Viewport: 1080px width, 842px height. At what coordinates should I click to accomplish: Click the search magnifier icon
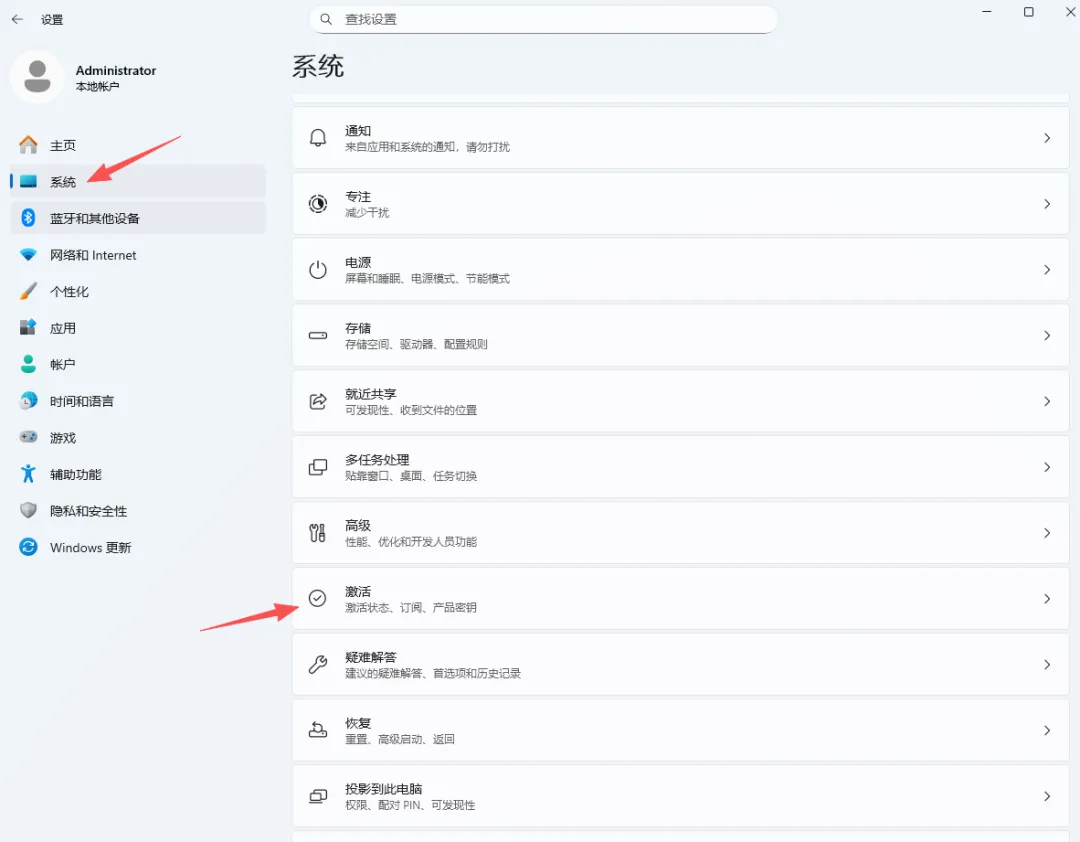[326, 19]
